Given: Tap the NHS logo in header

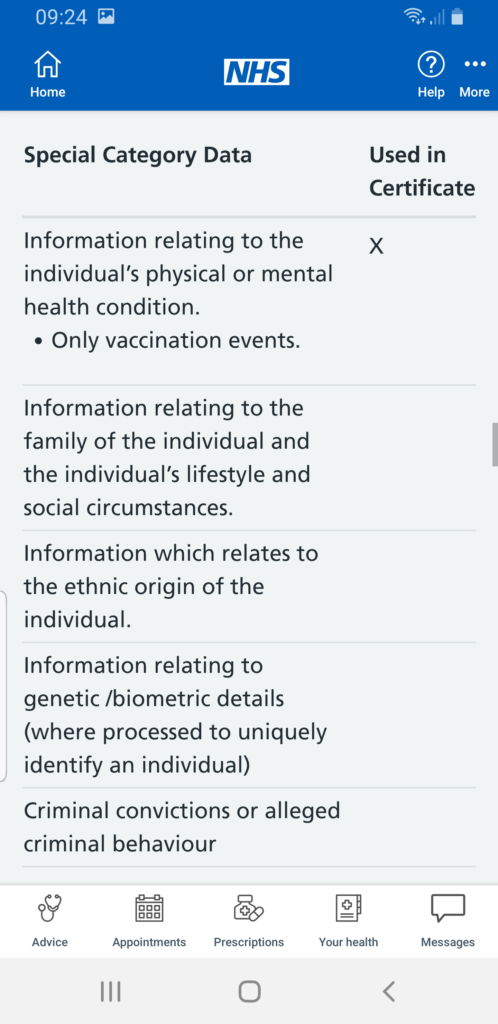Looking at the screenshot, I should (x=257, y=72).
